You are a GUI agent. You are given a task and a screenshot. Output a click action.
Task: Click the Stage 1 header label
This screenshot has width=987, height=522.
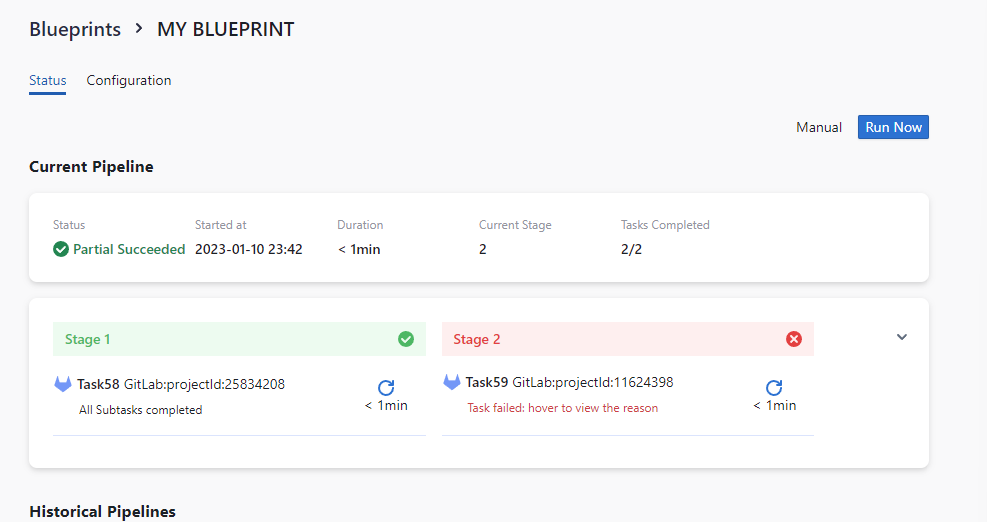pos(87,339)
